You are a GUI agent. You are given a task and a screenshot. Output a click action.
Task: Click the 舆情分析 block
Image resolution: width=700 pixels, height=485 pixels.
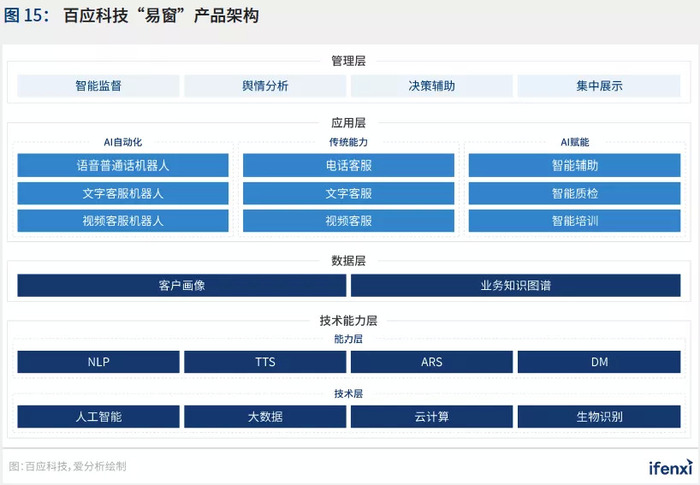265,86
